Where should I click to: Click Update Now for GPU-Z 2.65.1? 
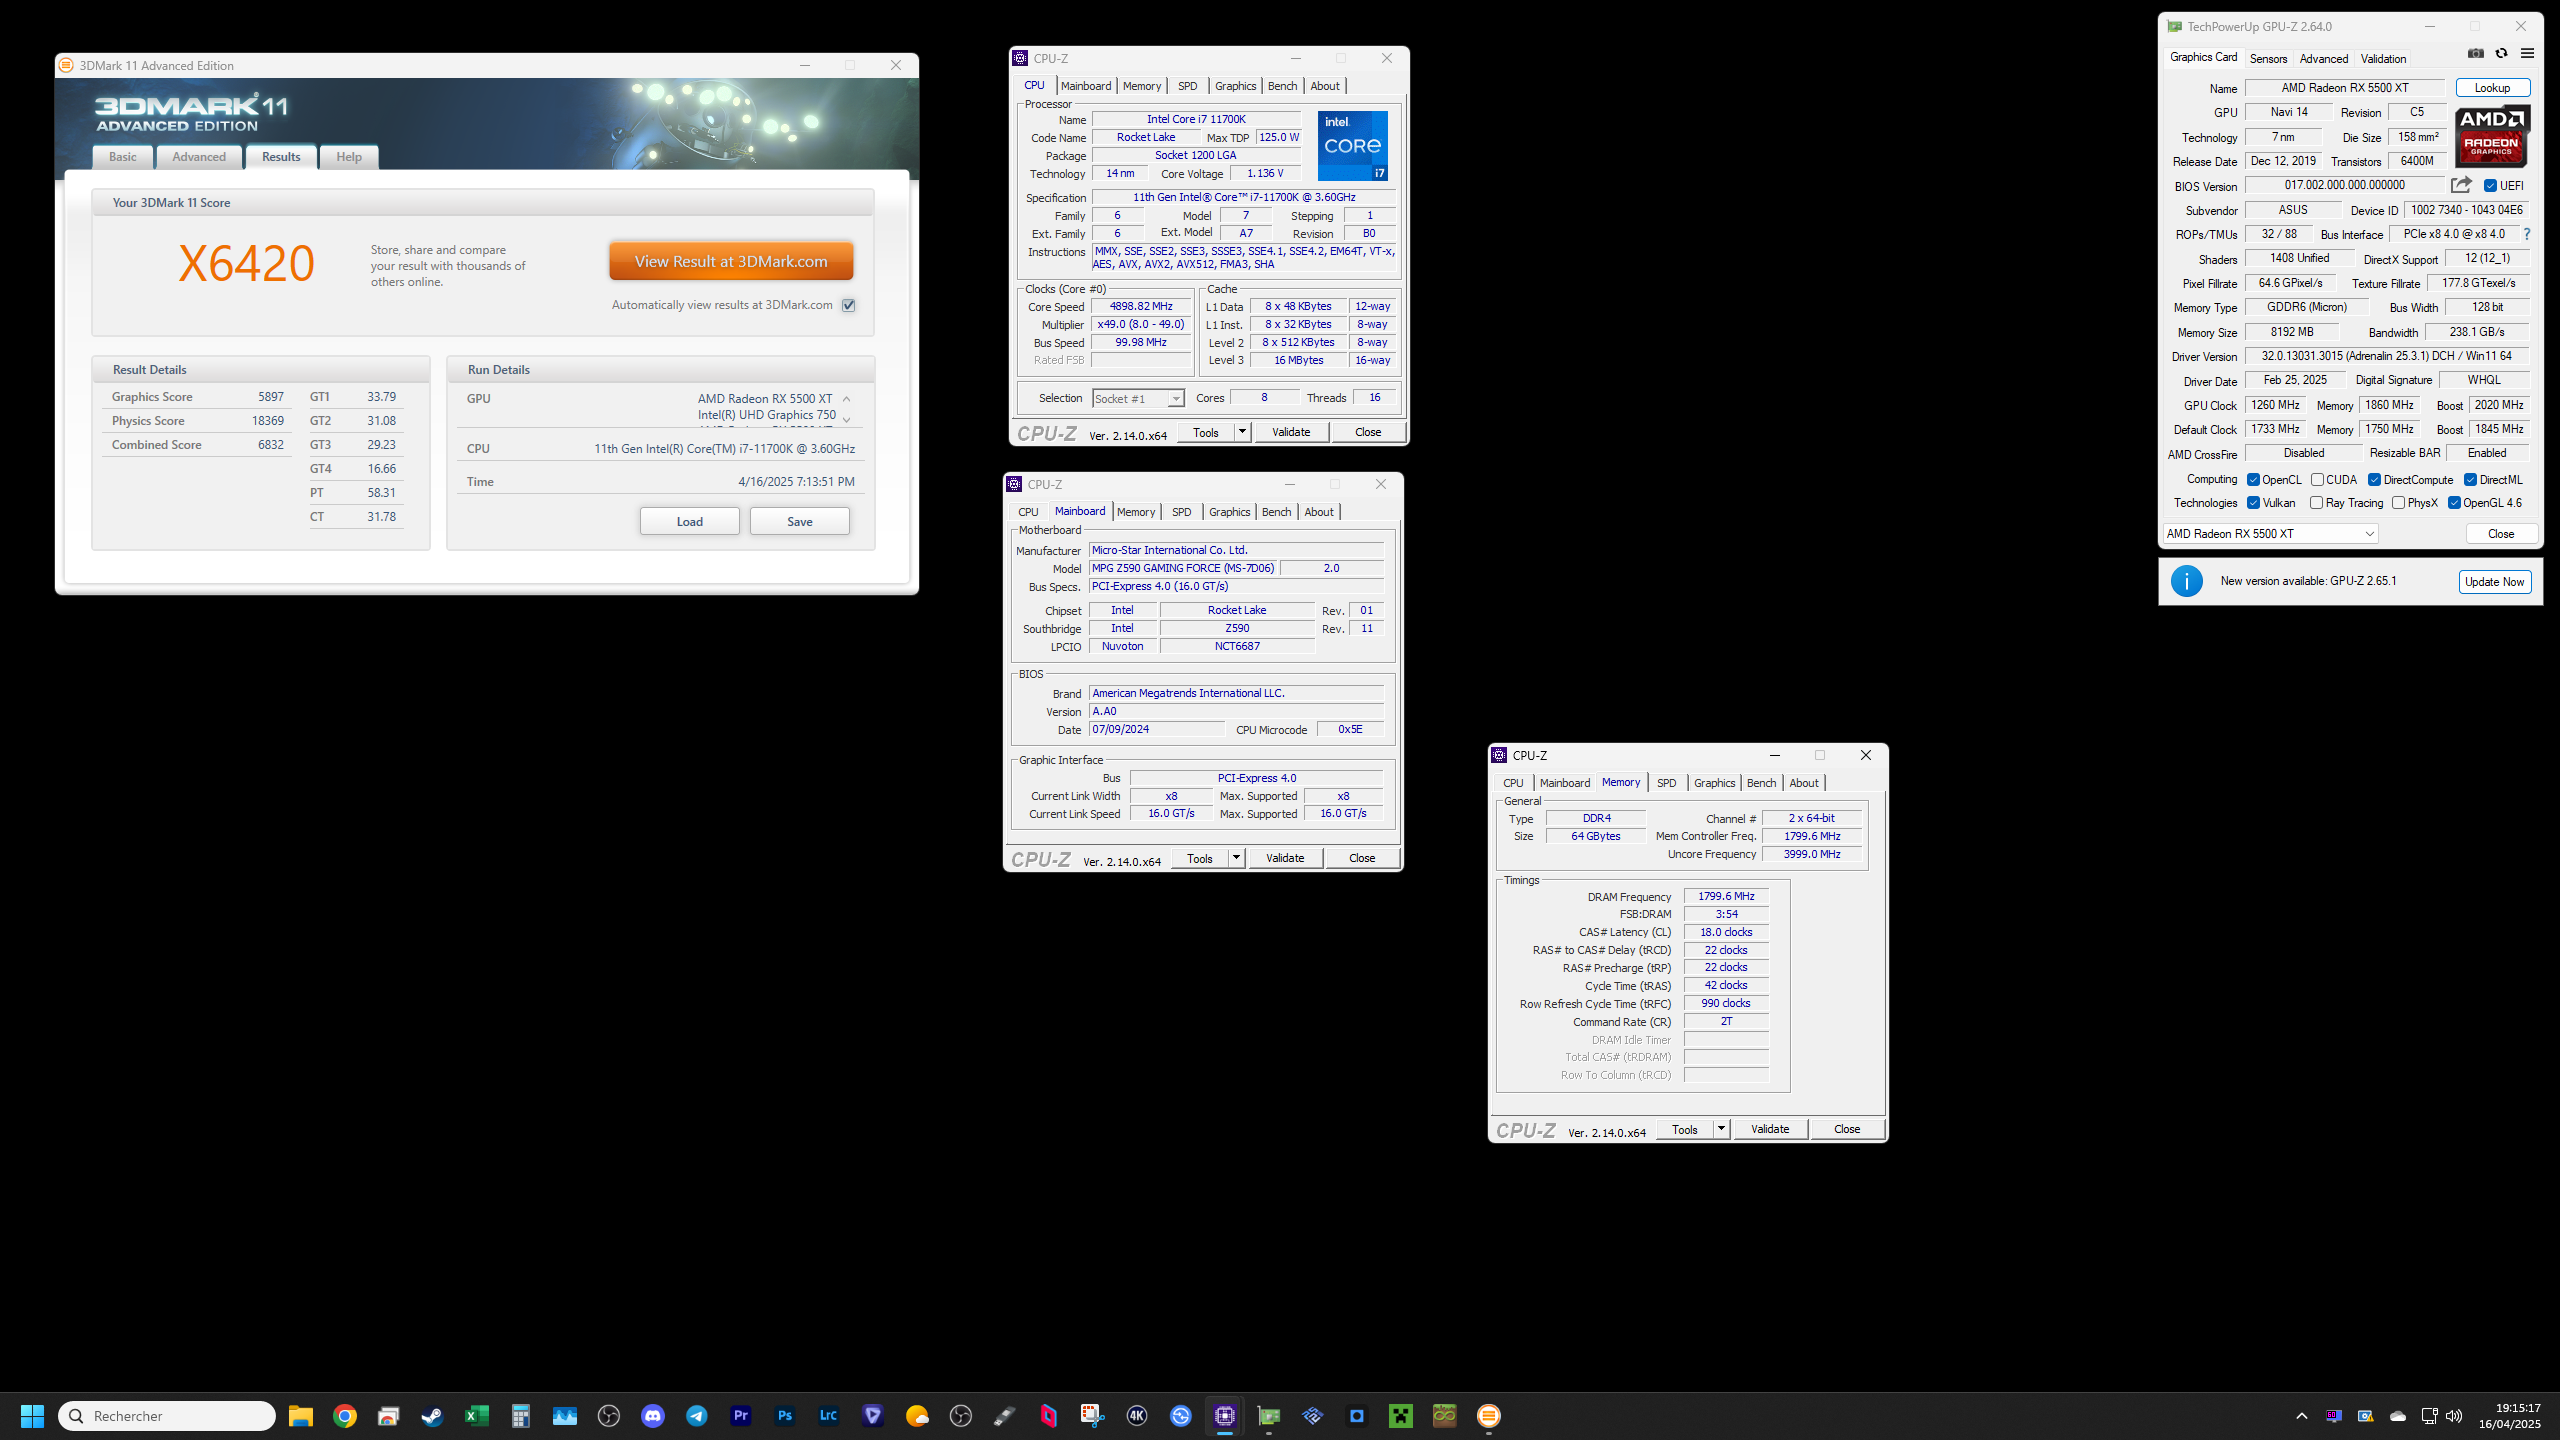(x=2495, y=581)
